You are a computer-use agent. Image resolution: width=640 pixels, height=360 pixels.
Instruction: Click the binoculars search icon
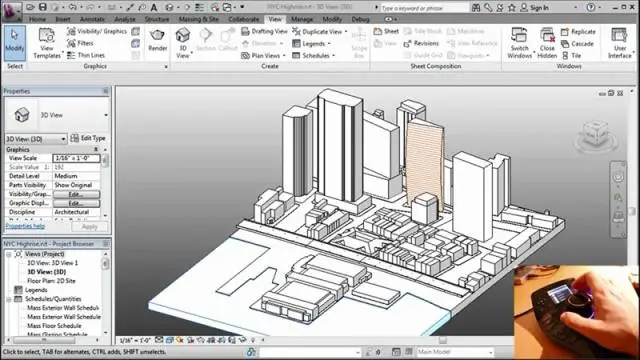click(x=476, y=7)
